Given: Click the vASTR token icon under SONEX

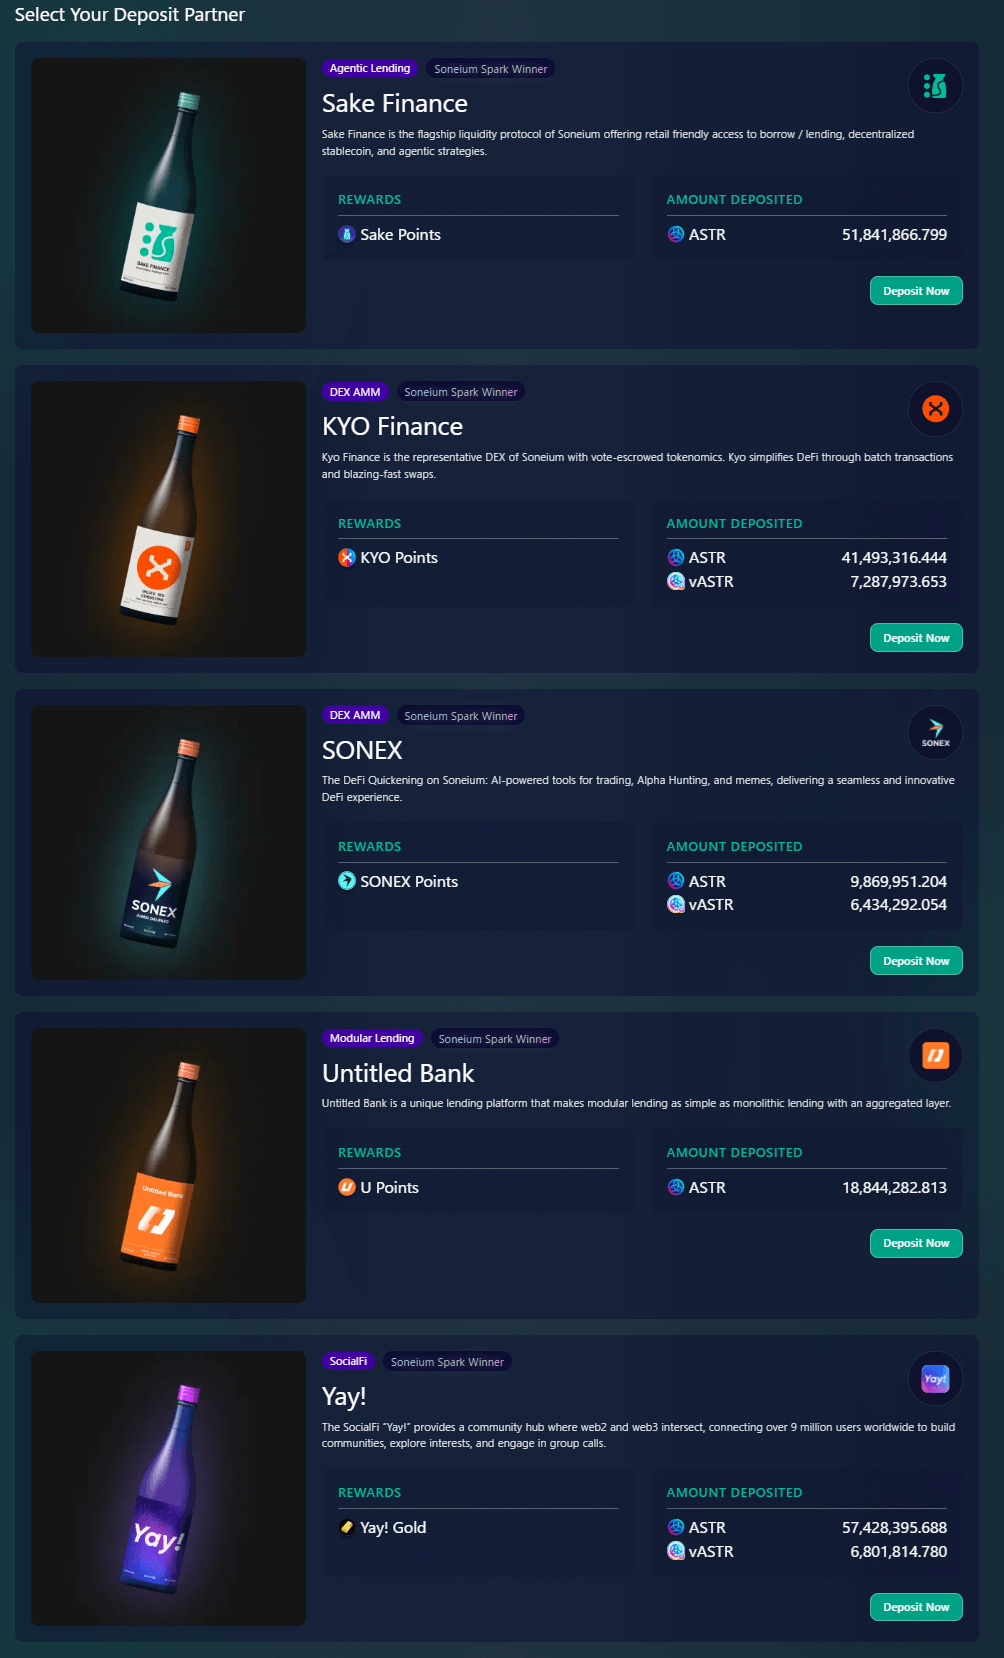Looking at the screenshot, I should tap(676, 905).
